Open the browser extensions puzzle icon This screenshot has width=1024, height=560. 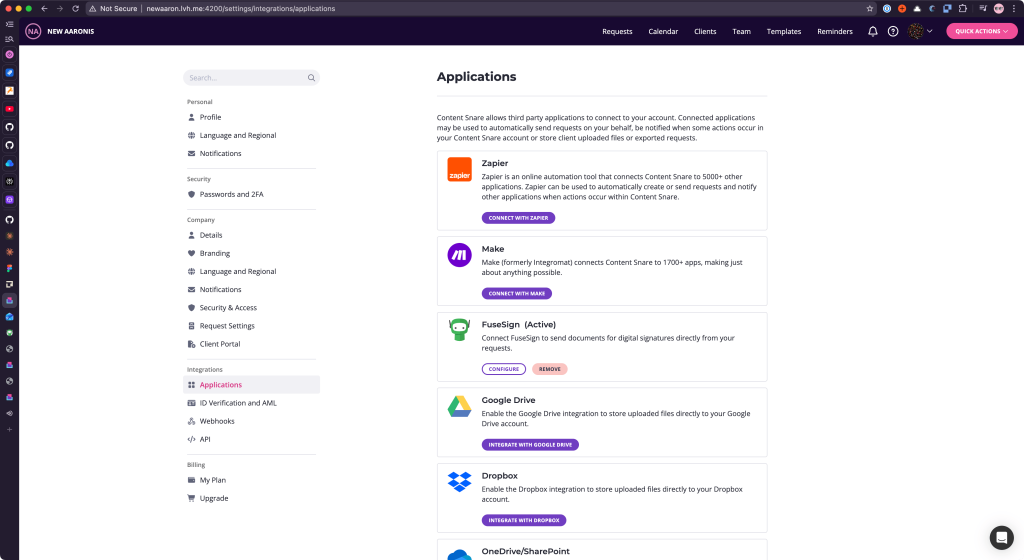point(963,8)
